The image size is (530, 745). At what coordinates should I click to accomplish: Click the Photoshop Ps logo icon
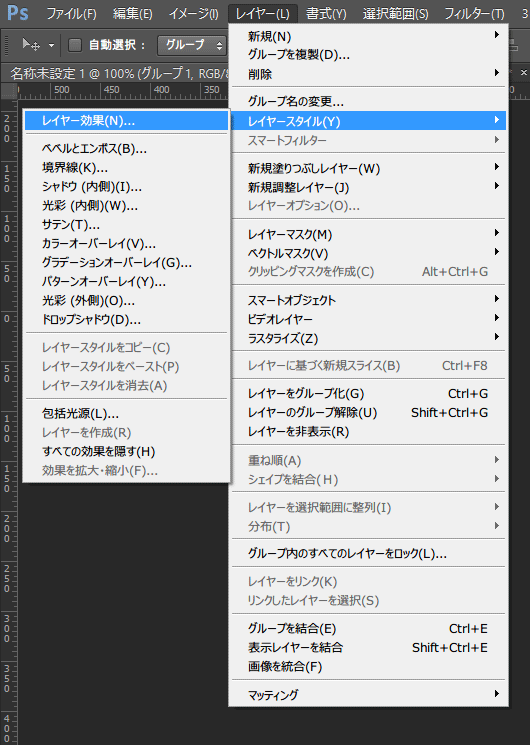[x=18, y=13]
